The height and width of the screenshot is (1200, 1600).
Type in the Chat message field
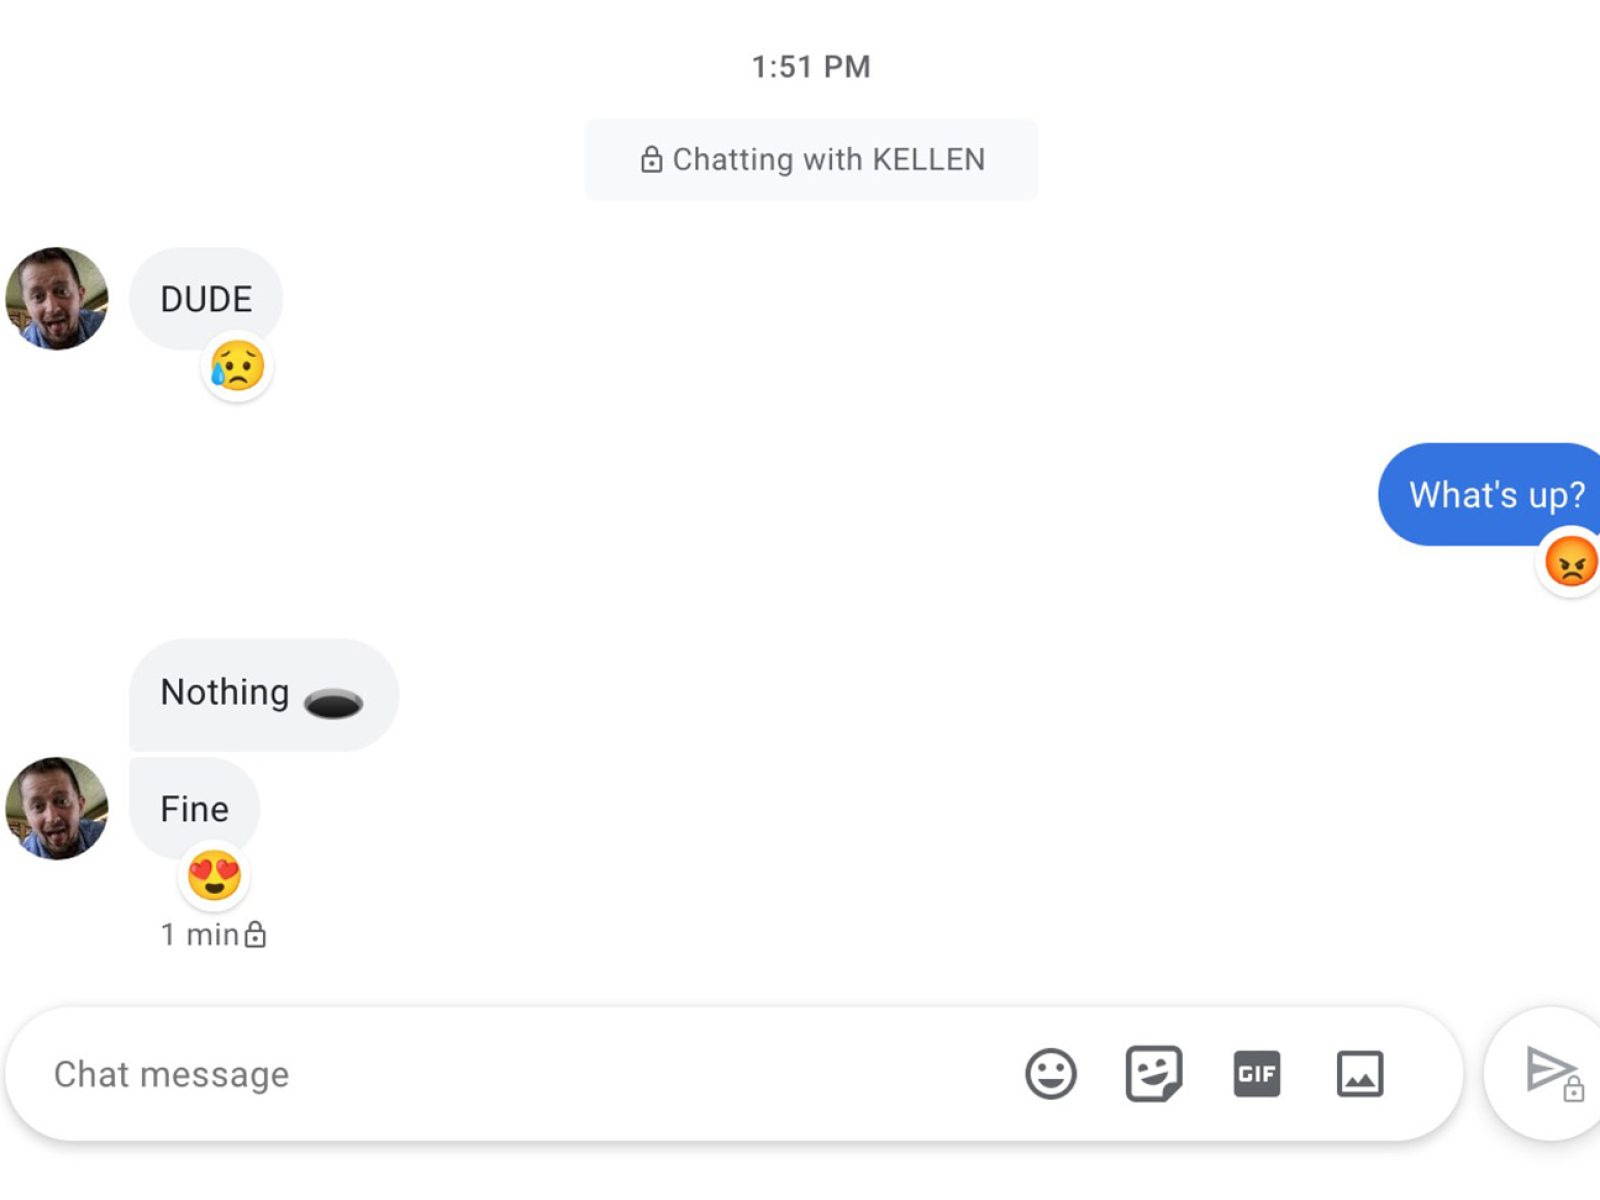[x=500, y=1074]
